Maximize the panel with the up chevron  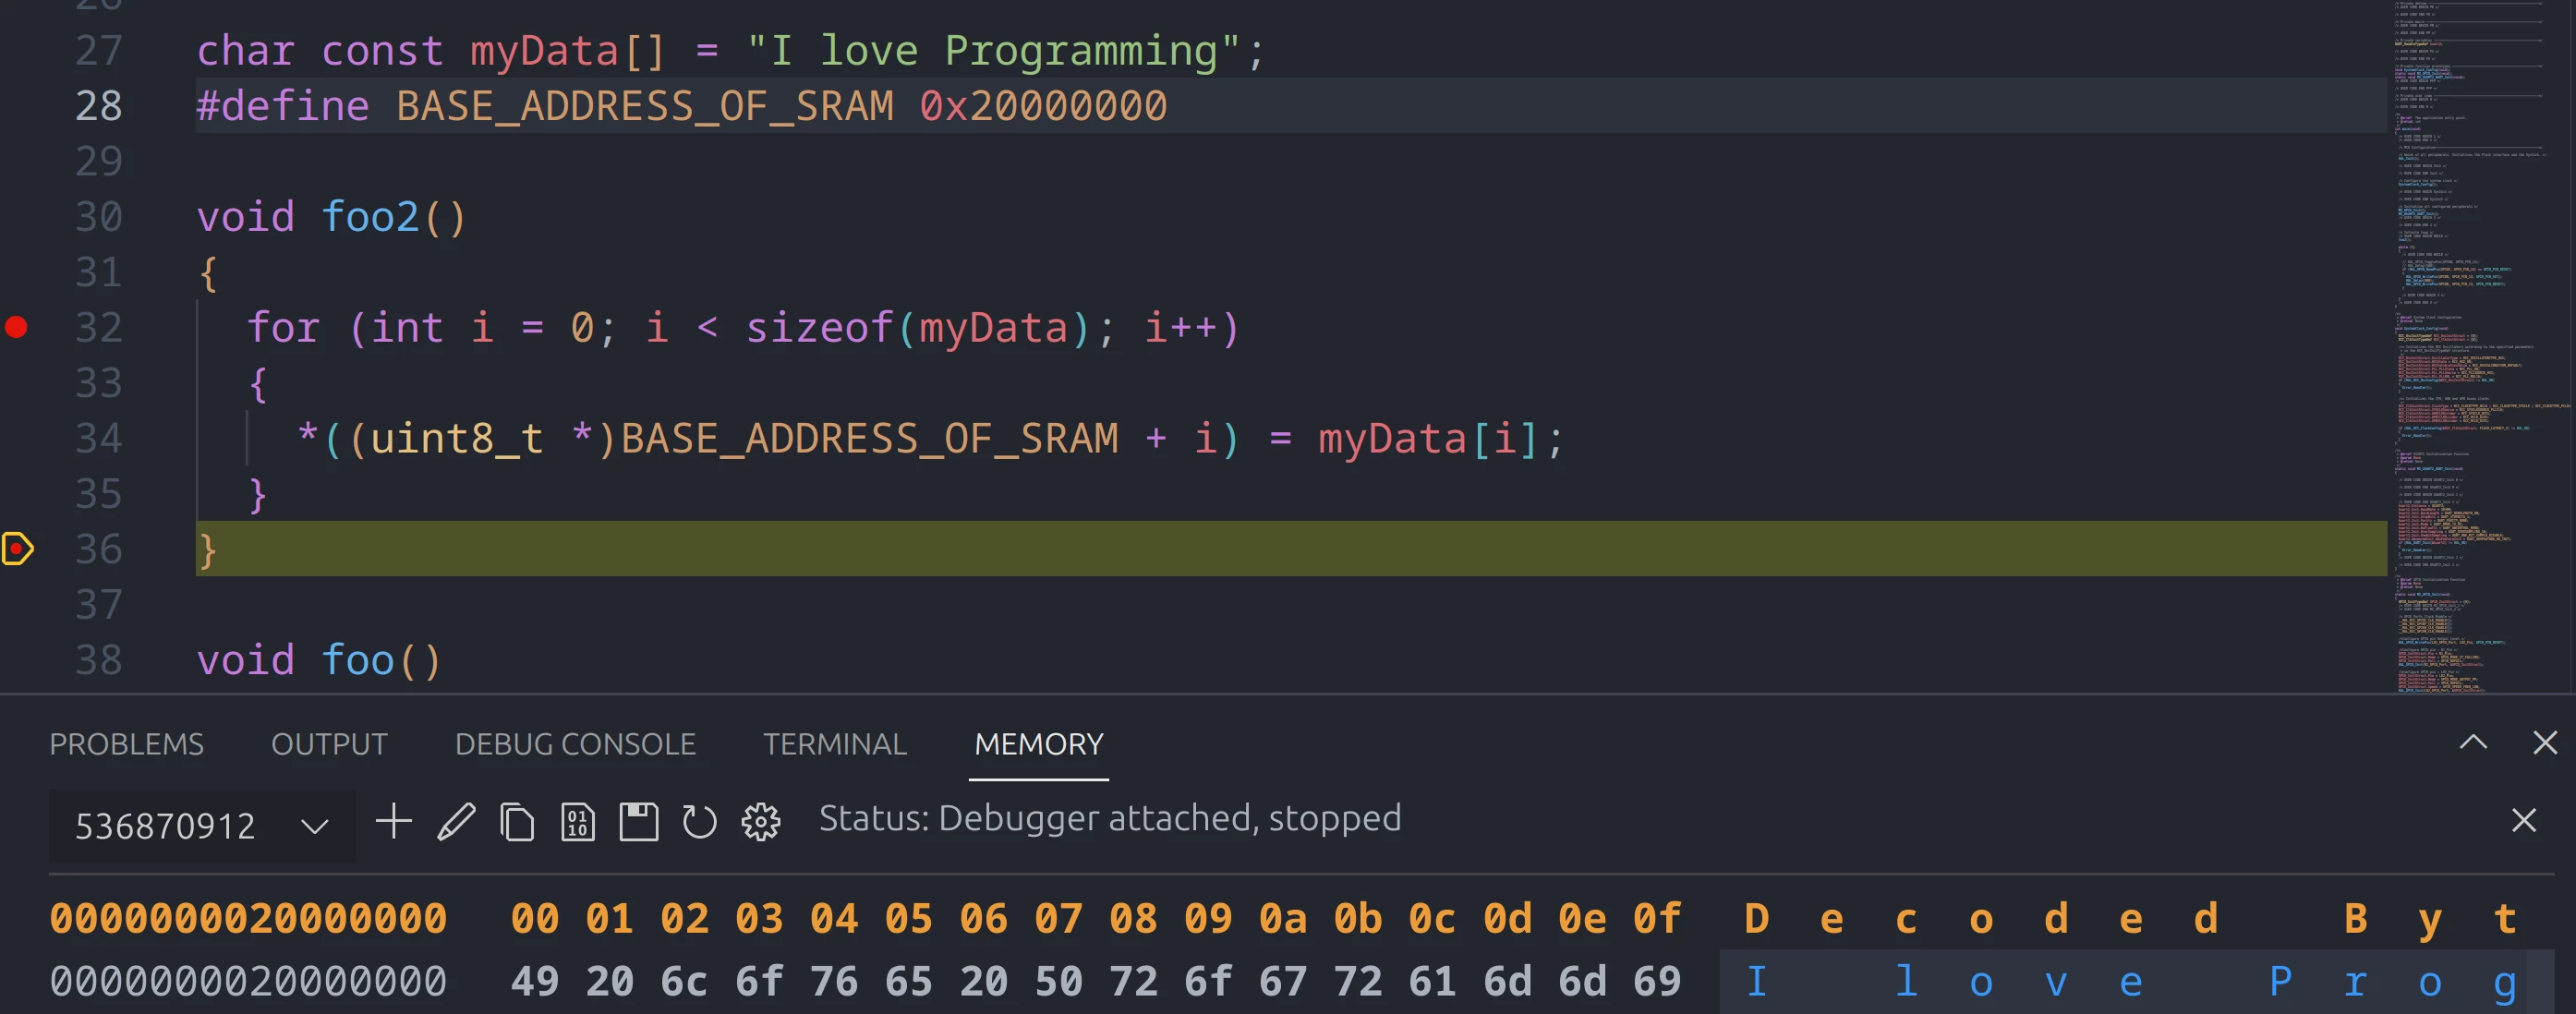click(2473, 742)
